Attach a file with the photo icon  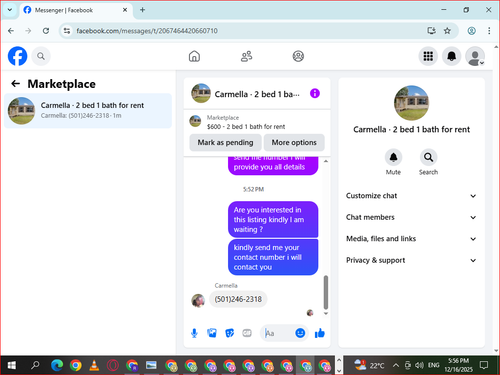pos(212,333)
